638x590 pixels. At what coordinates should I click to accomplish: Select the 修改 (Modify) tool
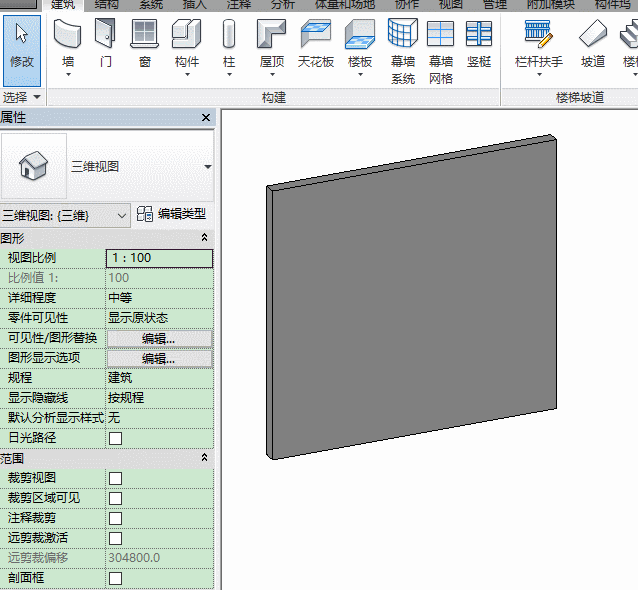22,50
